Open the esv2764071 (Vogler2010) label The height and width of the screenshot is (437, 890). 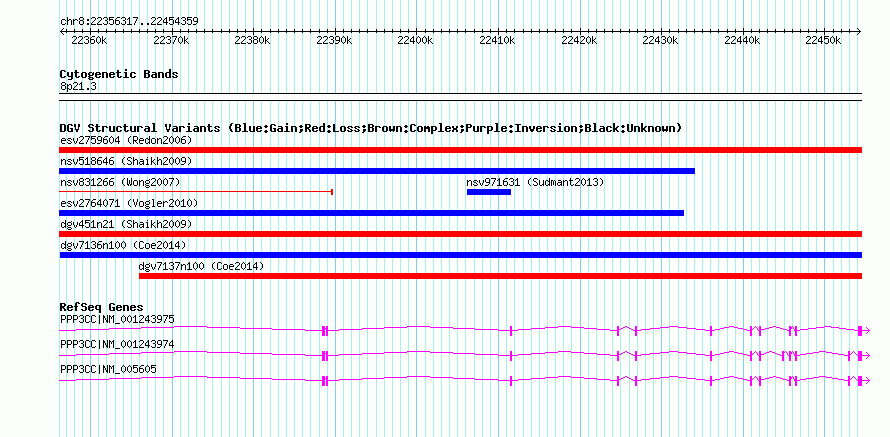pos(129,203)
